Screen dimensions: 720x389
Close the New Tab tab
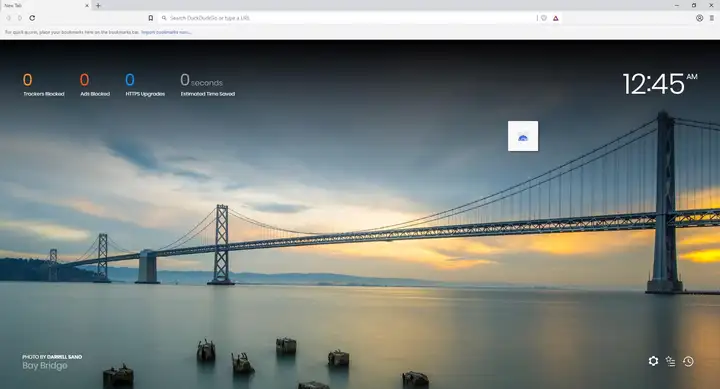point(87,6)
